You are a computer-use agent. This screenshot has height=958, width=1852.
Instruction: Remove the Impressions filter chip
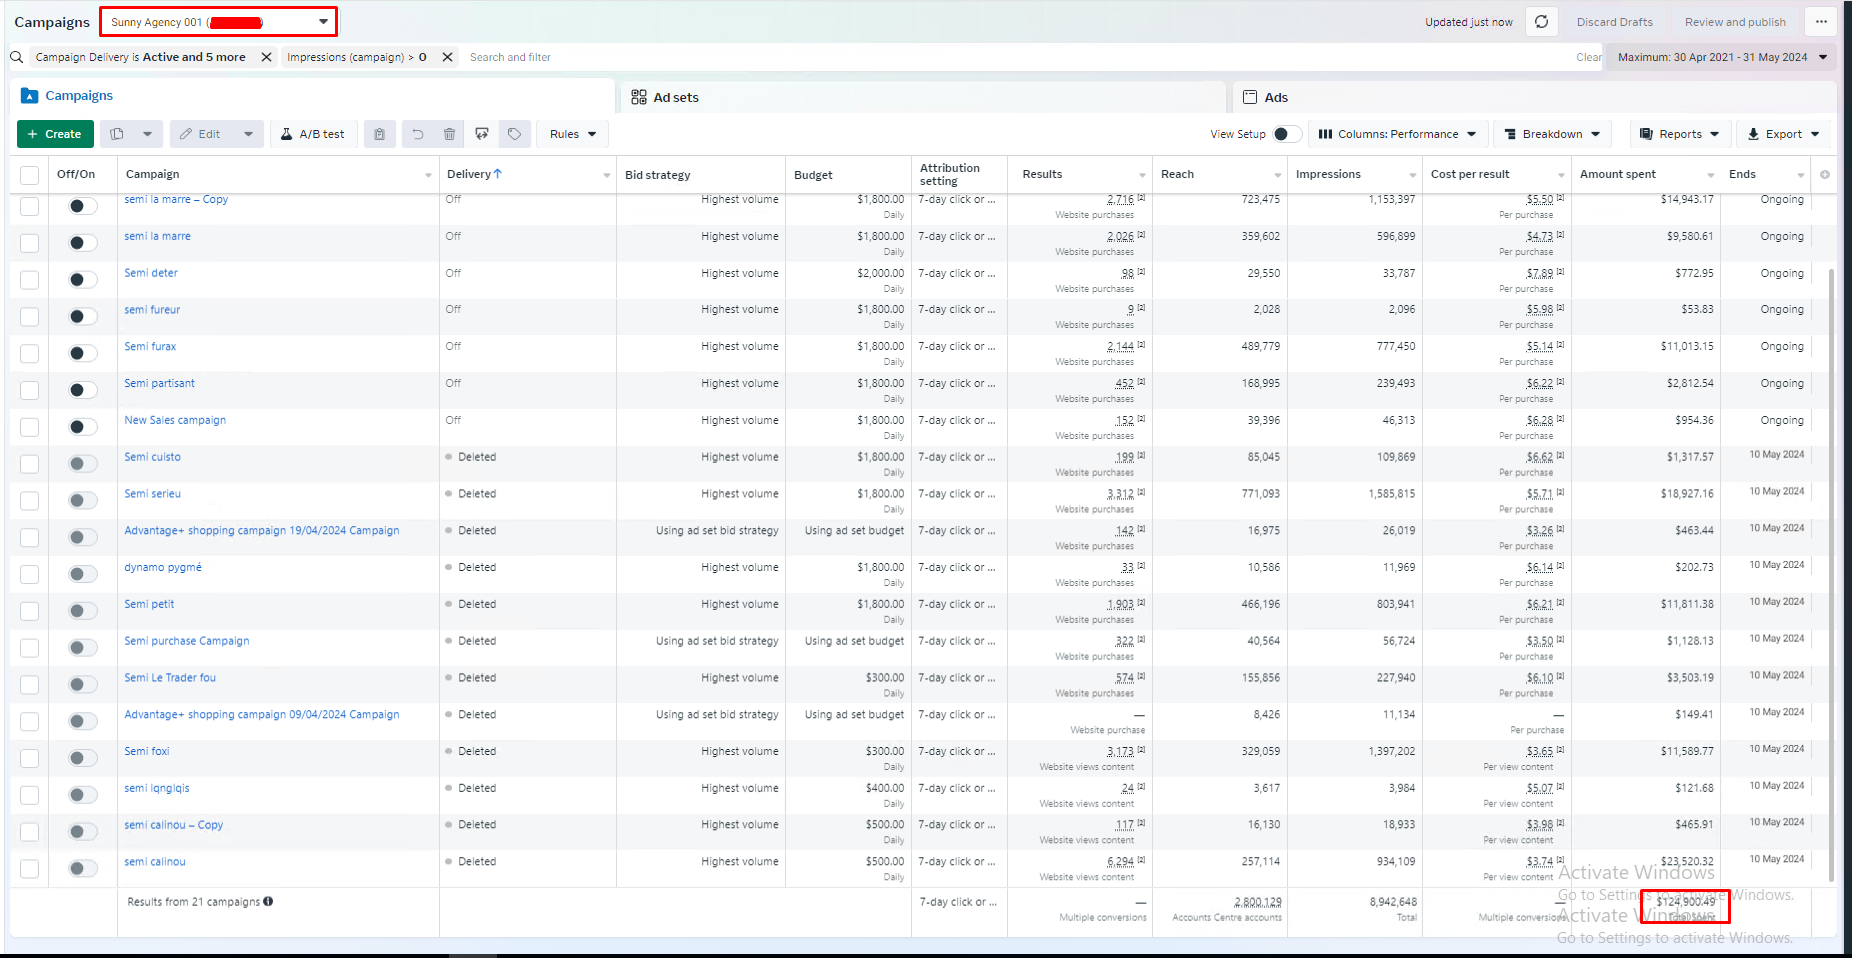448,57
